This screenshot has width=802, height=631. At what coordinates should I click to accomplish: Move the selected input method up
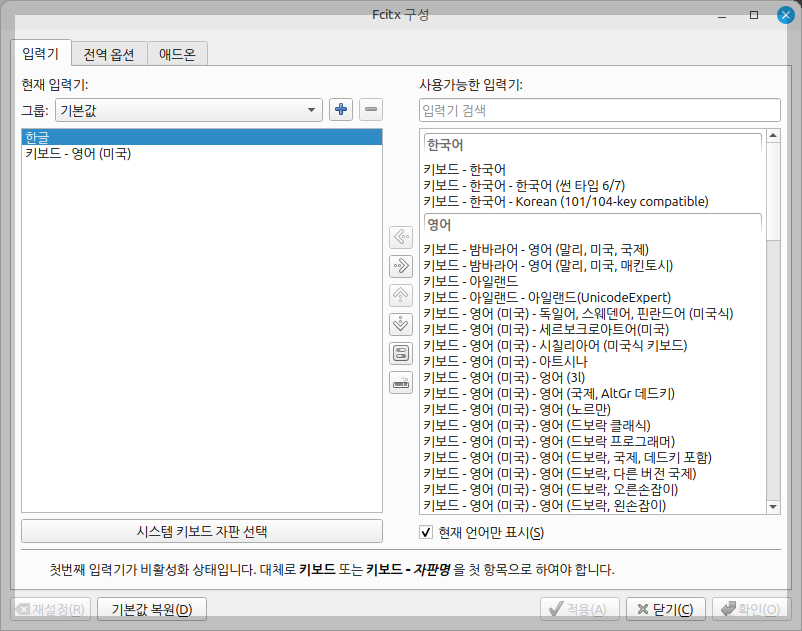[x=401, y=295]
